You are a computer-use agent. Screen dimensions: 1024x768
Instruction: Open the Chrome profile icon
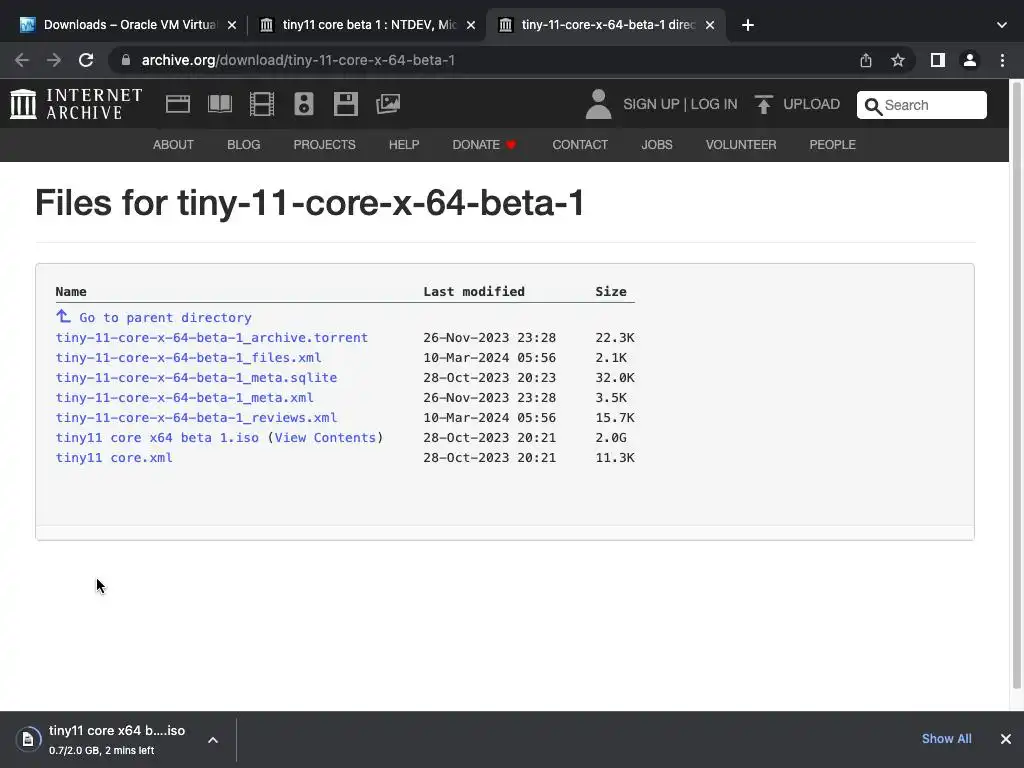970,60
